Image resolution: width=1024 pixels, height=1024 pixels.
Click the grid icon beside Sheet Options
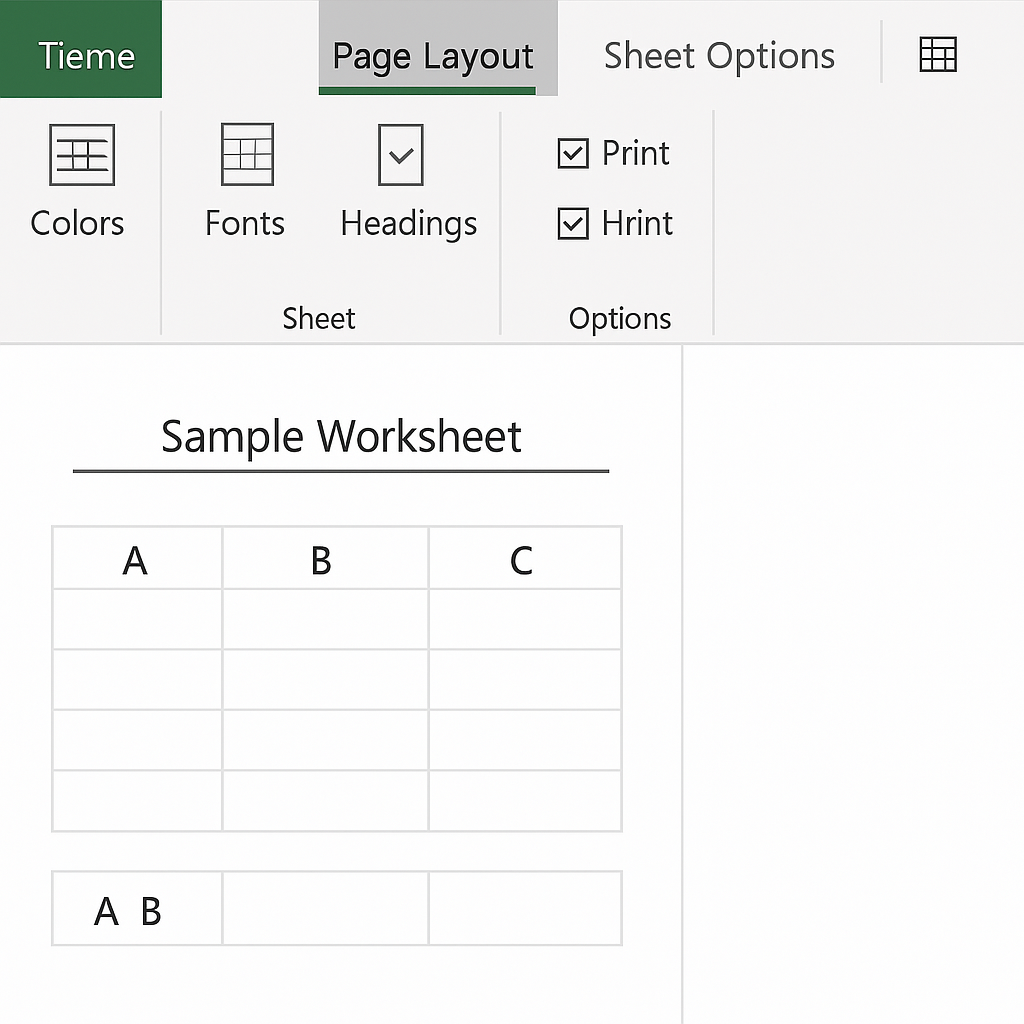[938, 54]
